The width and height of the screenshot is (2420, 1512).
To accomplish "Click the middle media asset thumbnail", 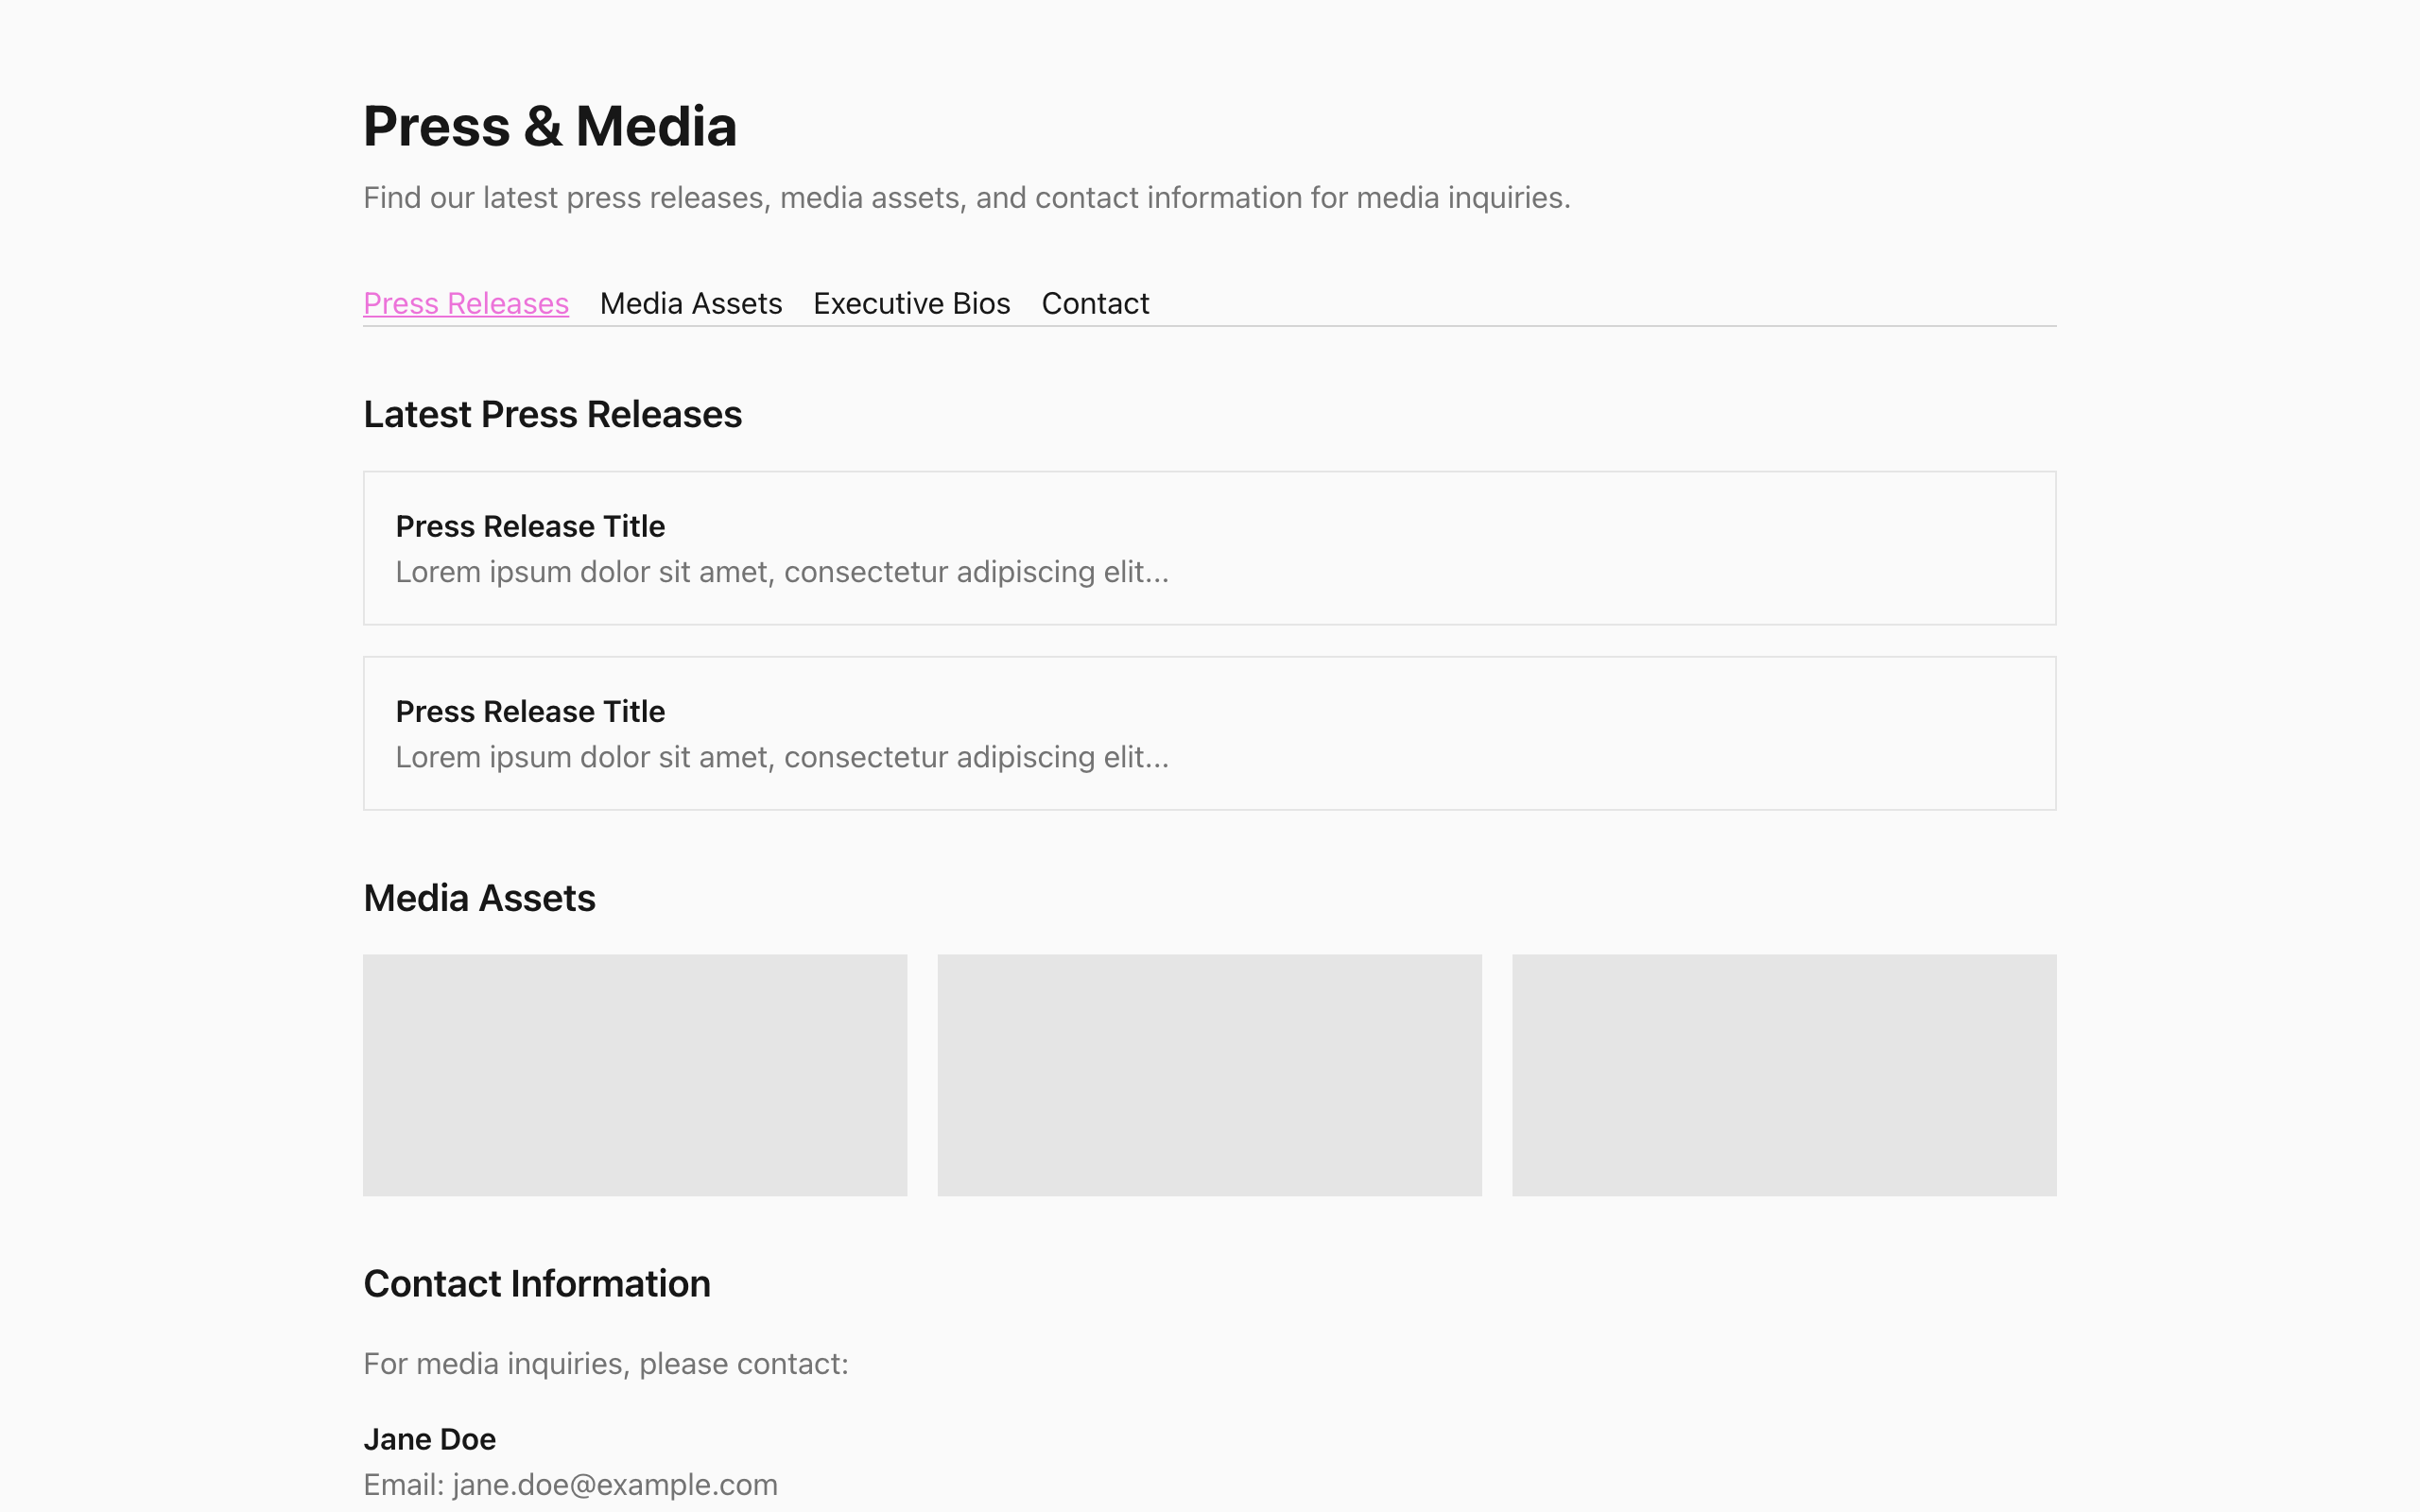I will click(x=1210, y=1075).
